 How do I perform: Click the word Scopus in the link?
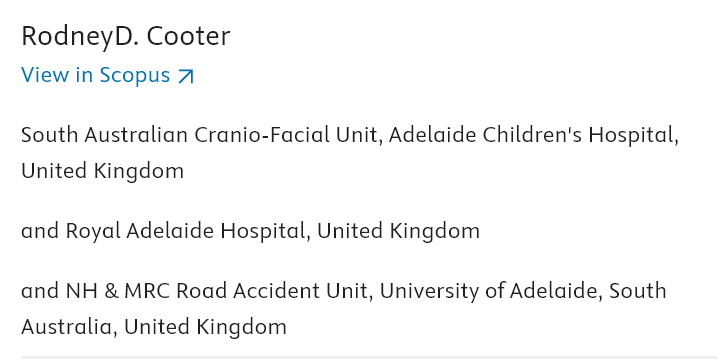click(x=135, y=76)
